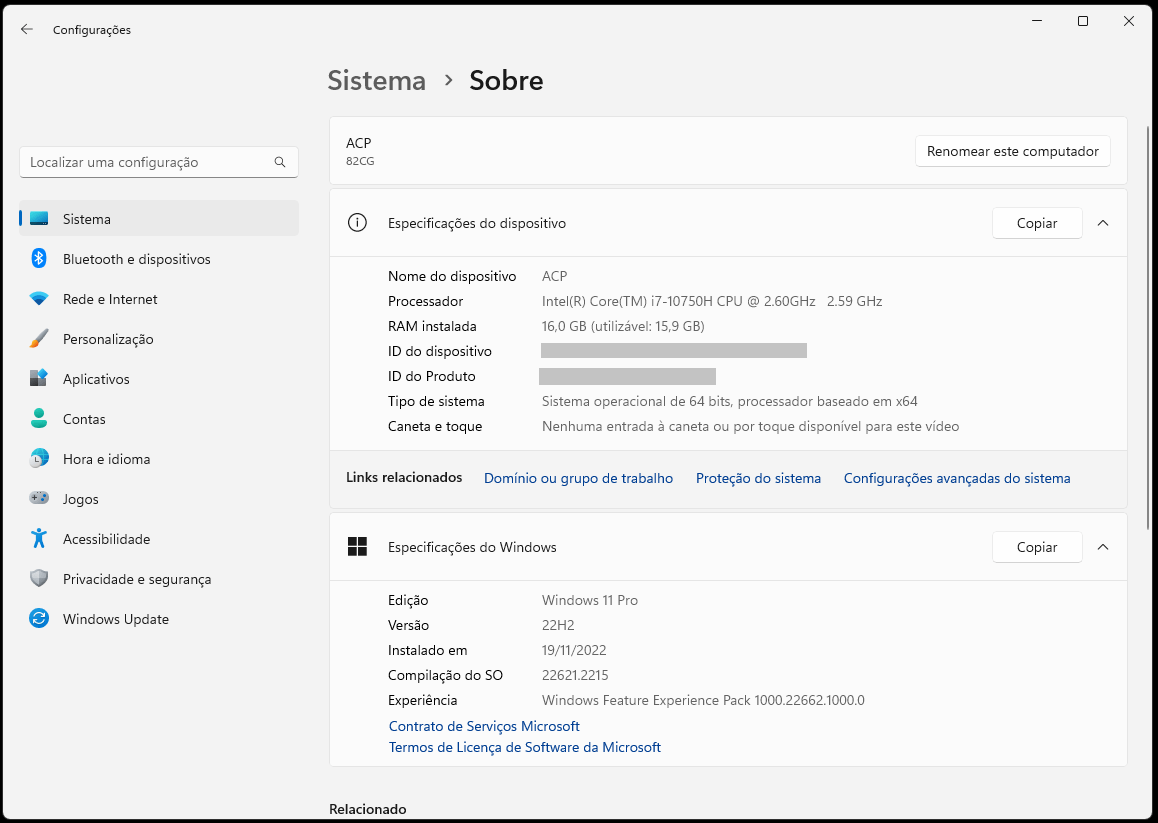The width and height of the screenshot is (1158, 823).
Task: Click the version value 22H2
Action: (558, 626)
